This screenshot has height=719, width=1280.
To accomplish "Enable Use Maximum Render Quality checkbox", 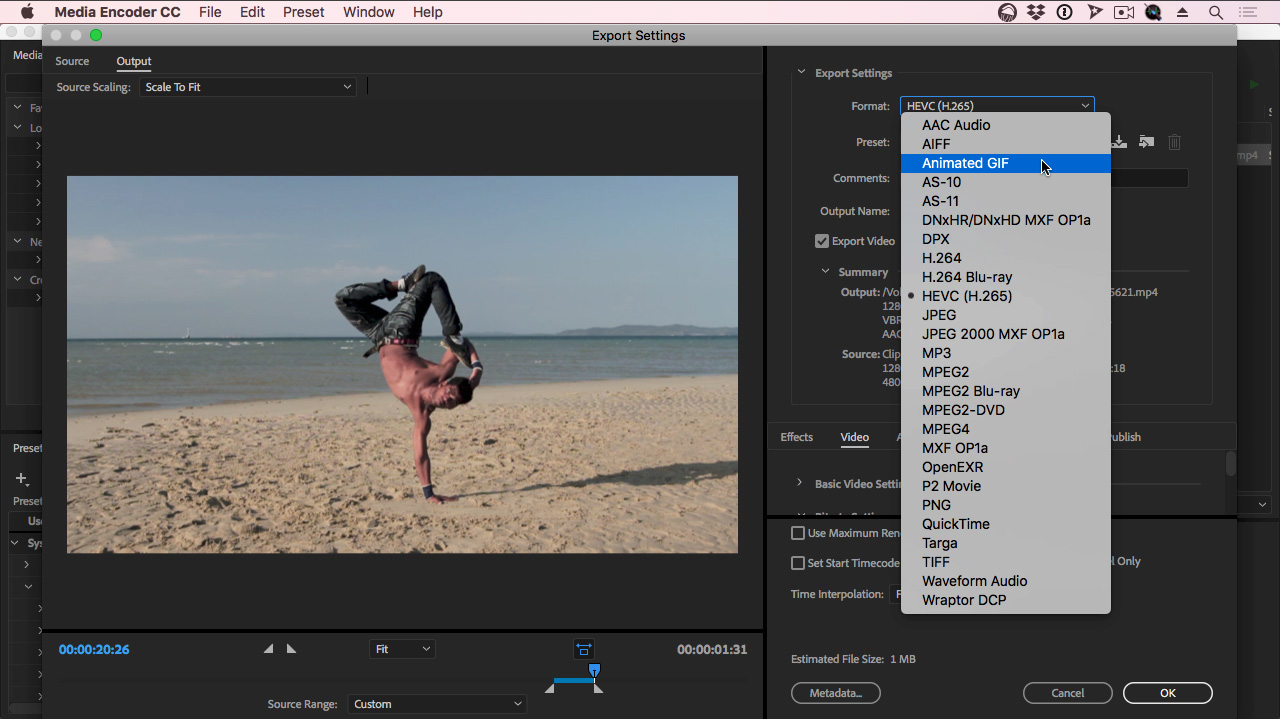I will (x=798, y=533).
